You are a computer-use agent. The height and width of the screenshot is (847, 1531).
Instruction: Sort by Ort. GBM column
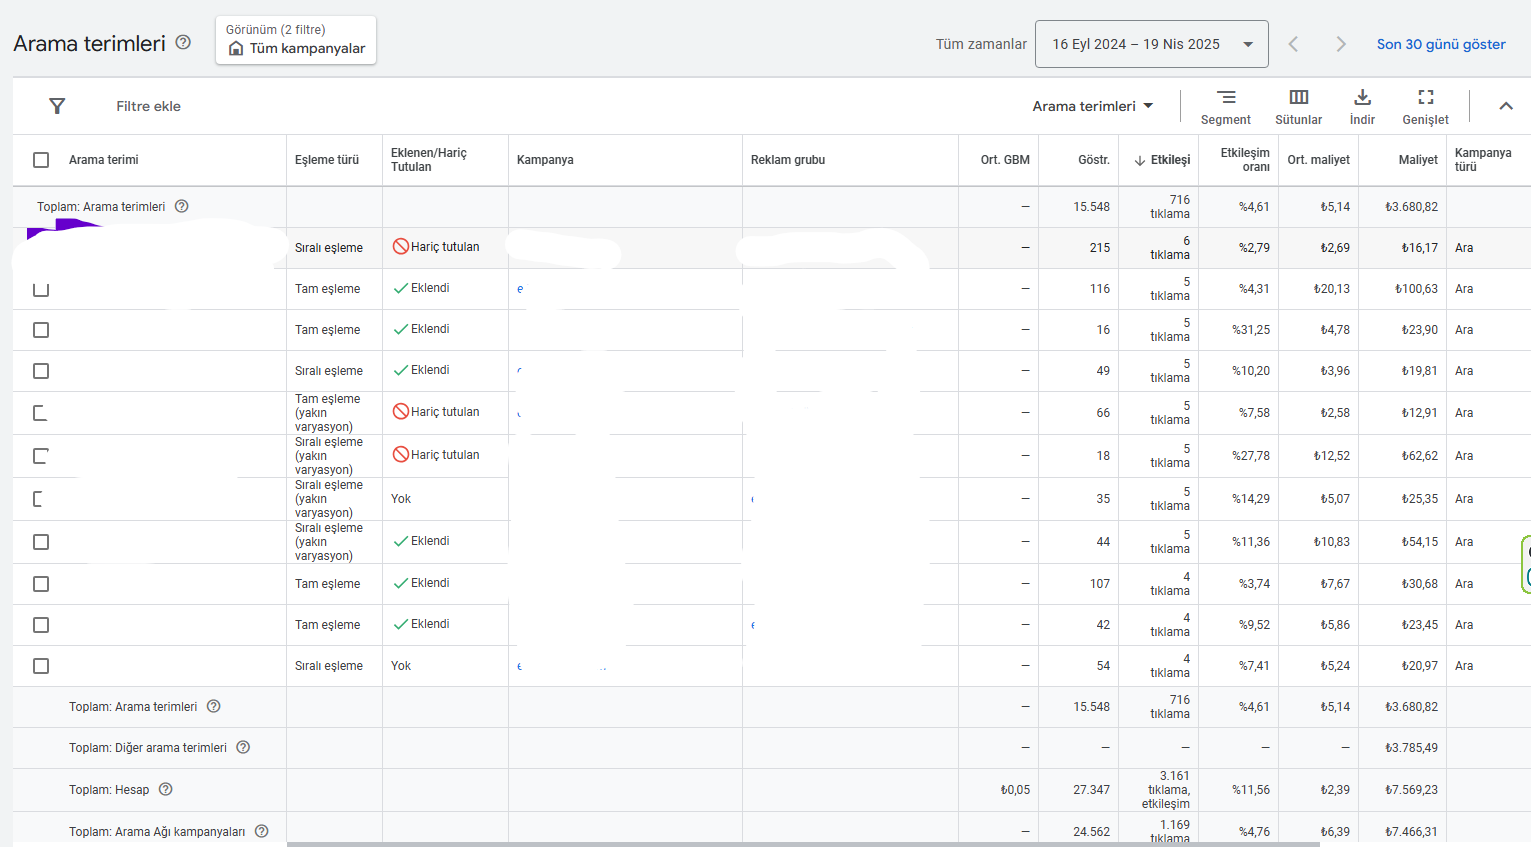1005,160
